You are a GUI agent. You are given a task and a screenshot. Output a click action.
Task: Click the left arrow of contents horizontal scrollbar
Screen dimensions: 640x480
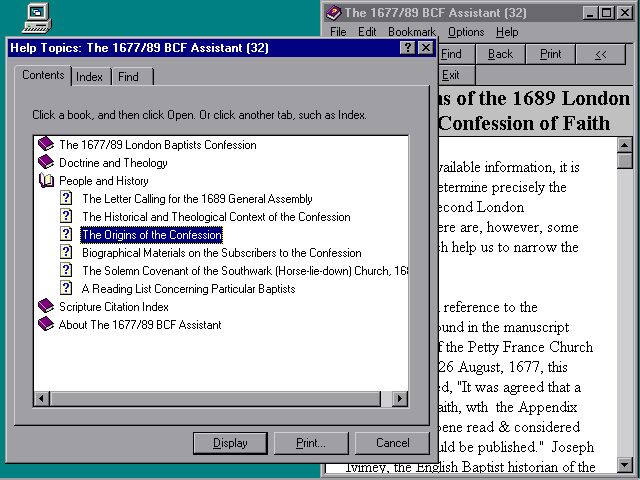tap(42, 398)
